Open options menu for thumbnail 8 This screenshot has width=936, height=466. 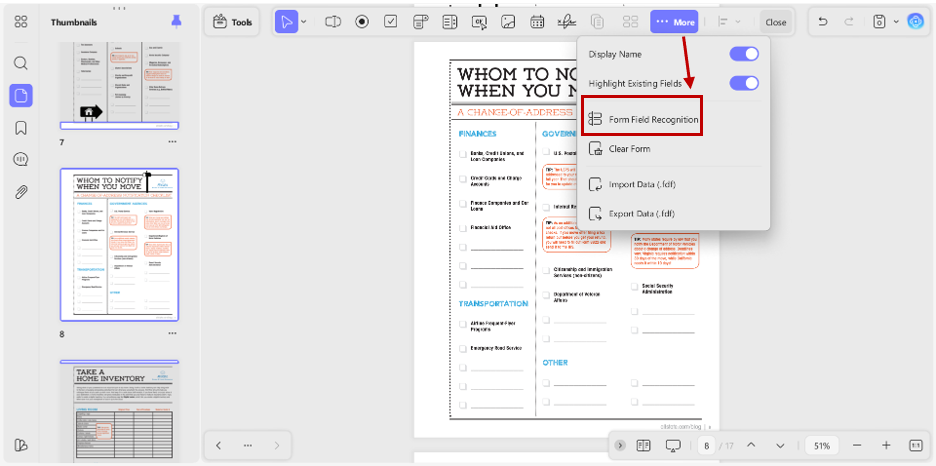point(173,334)
